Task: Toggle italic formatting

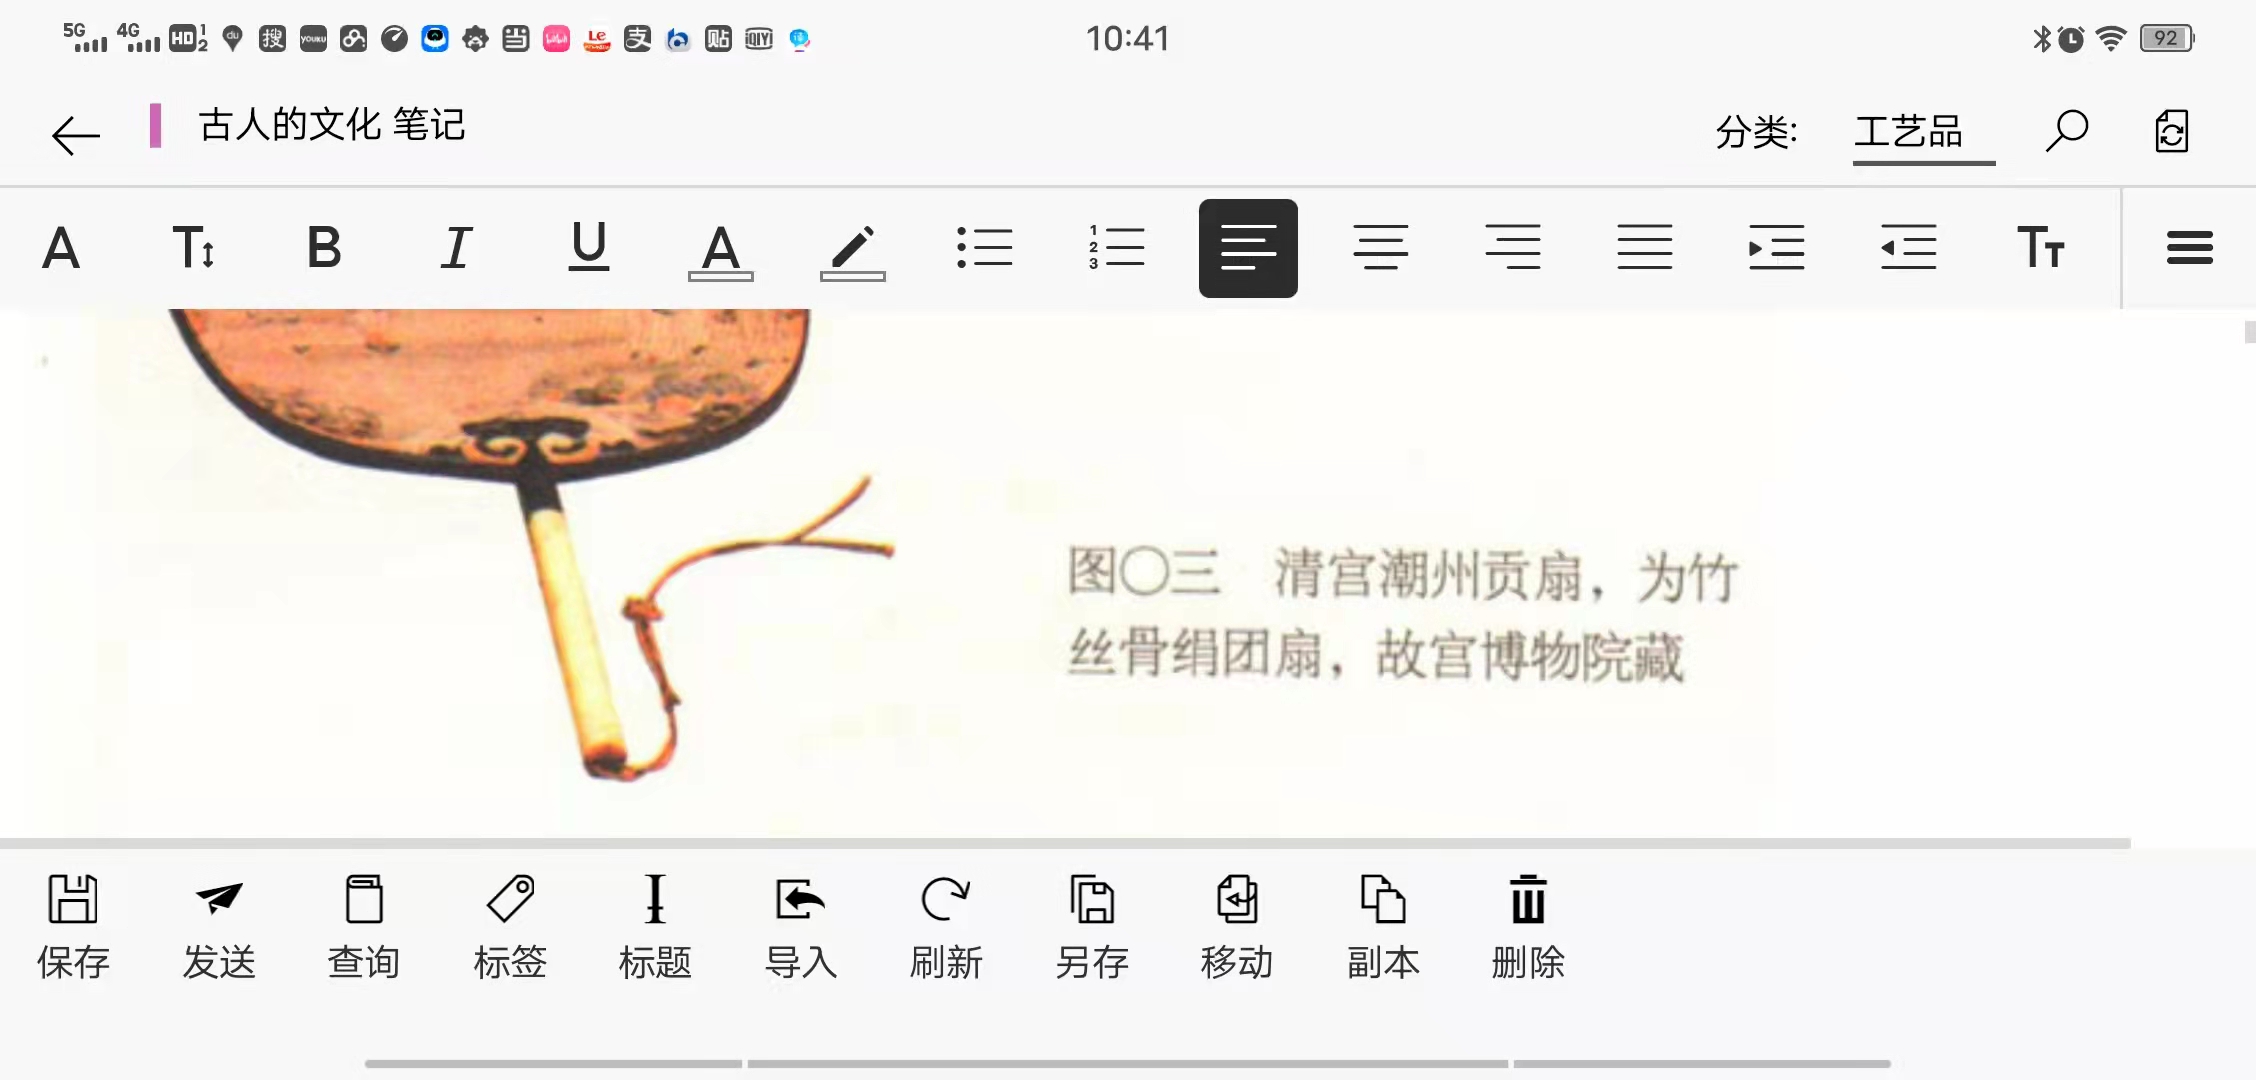Action: point(456,248)
